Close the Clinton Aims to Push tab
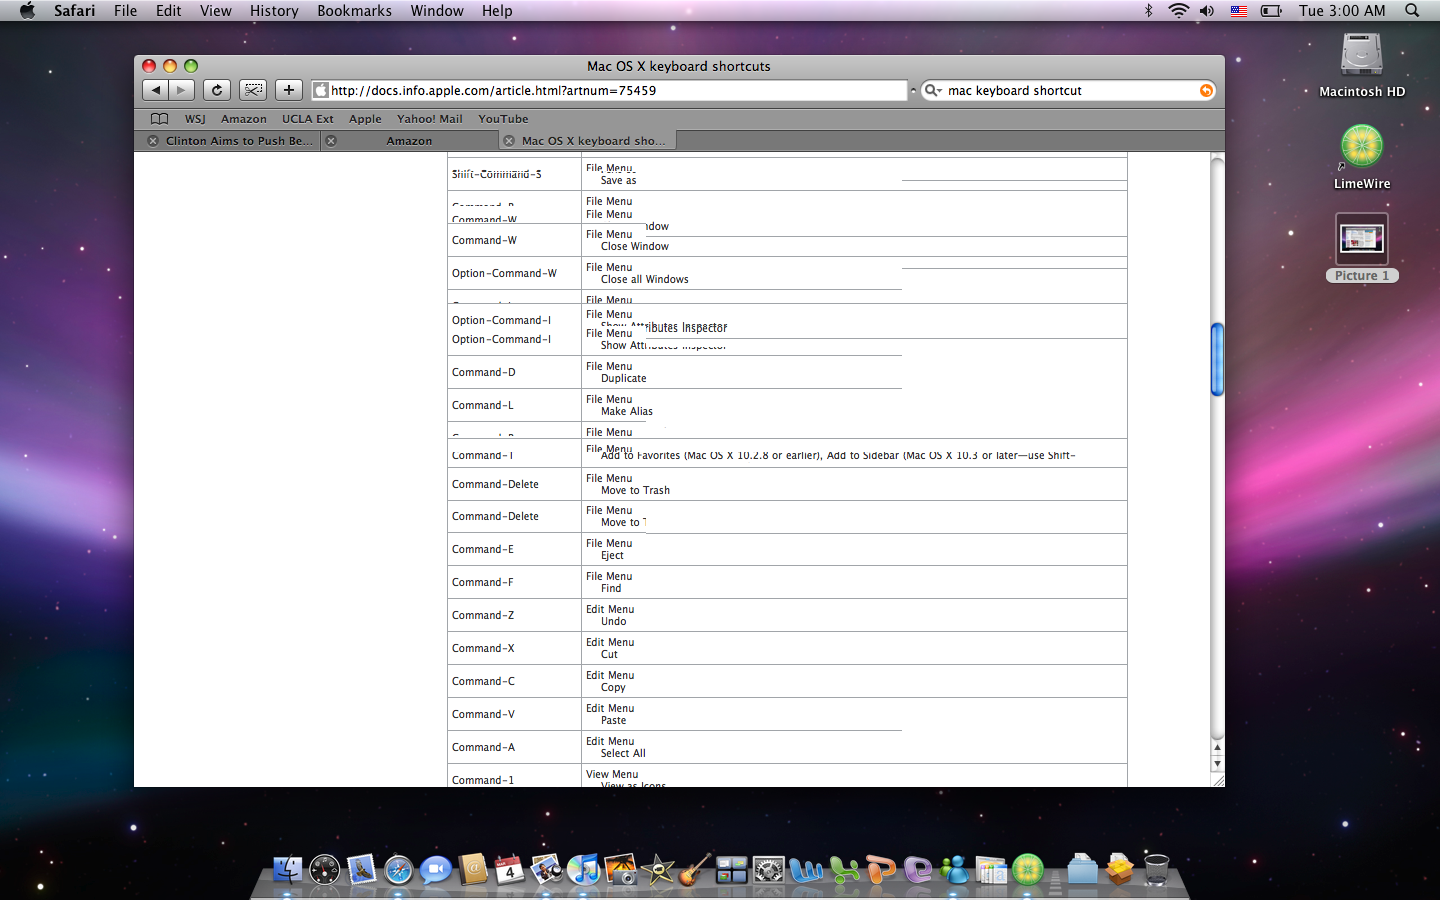The image size is (1440, 900). click(153, 141)
